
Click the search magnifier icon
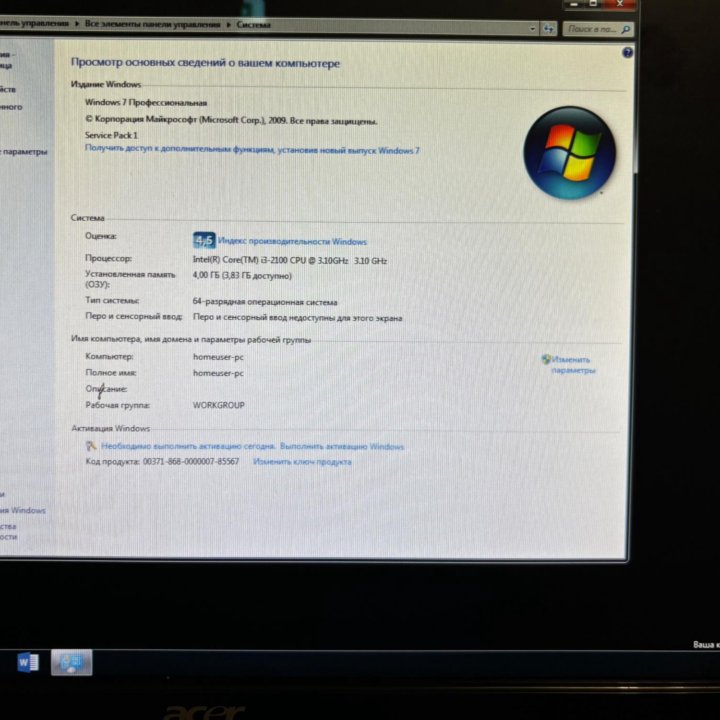(x=625, y=29)
